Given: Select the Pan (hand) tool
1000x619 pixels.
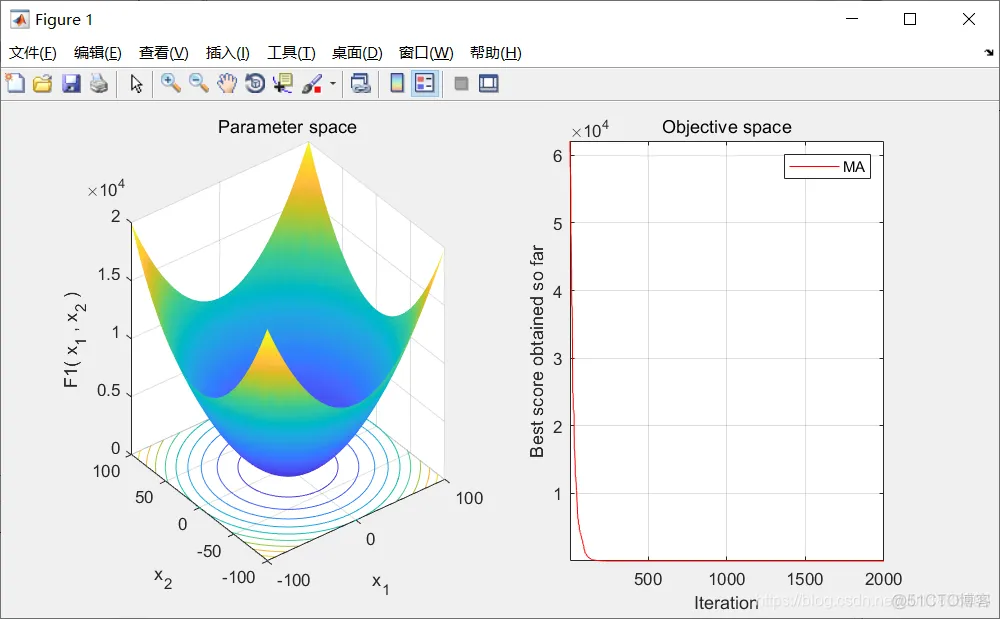Looking at the screenshot, I should click(226, 83).
